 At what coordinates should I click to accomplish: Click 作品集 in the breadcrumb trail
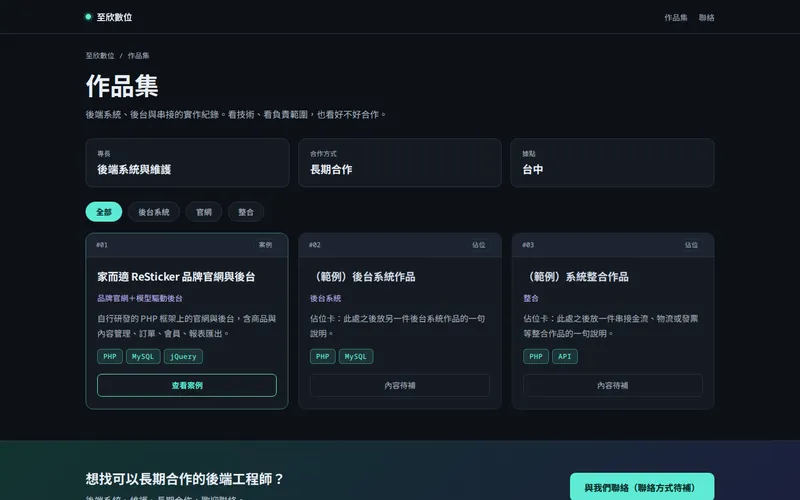click(x=138, y=56)
